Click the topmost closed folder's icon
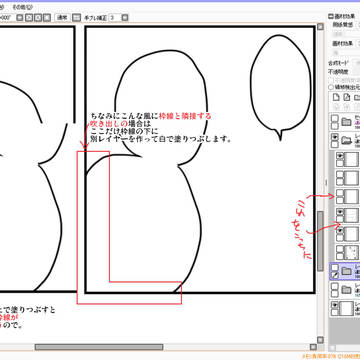360x360 pixels. click(x=347, y=122)
